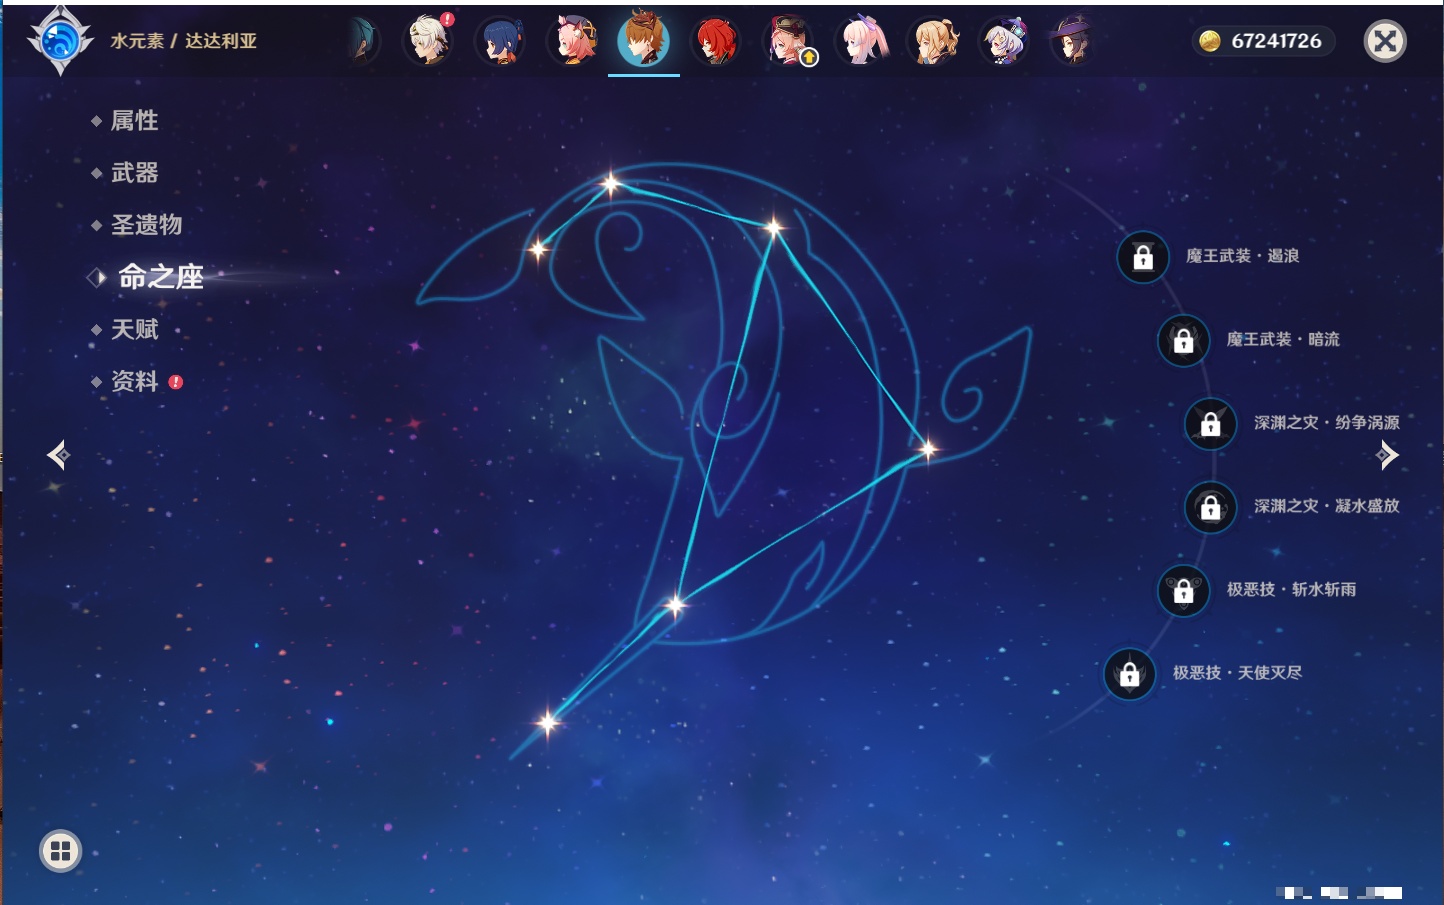Click the 水元素 / 达达利亚 header text
The width and height of the screenshot is (1444, 905).
click(184, 41)
